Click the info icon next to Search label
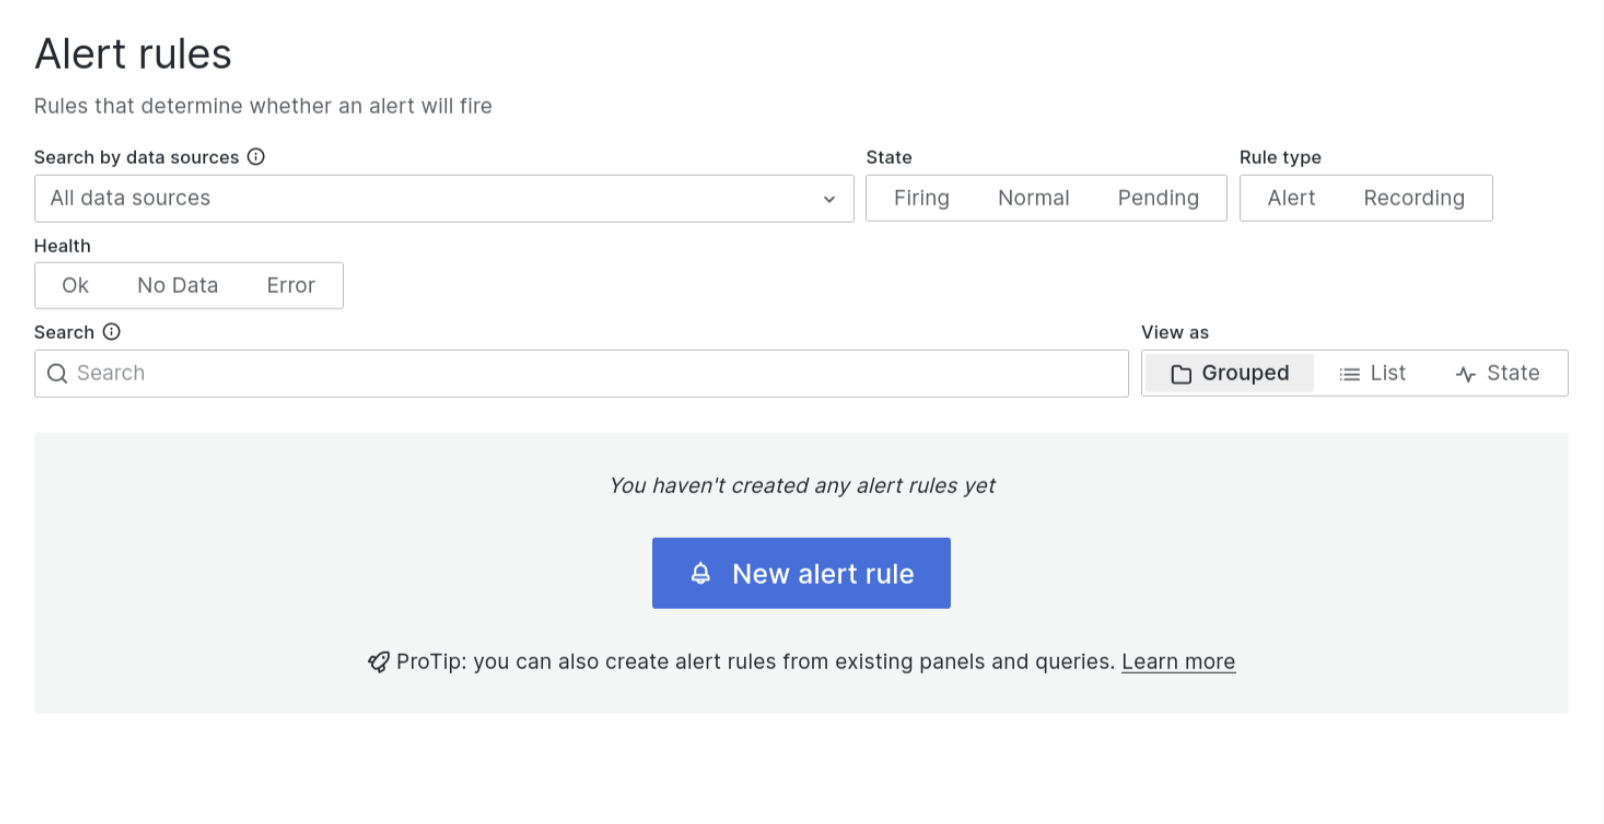The image size is (1604, 824). click(110, 331)
